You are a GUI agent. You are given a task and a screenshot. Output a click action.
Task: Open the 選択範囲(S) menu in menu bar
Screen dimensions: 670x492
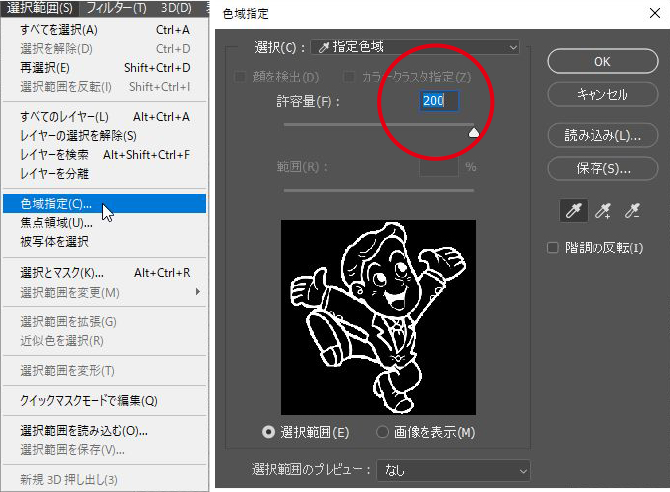(40, 8)
